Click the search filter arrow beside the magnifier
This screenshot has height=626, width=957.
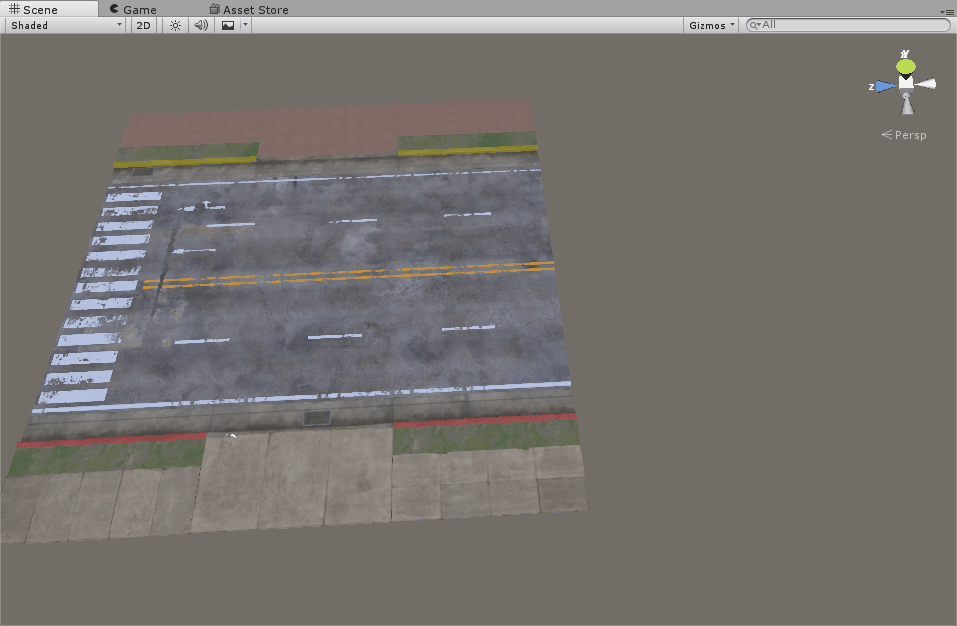(x=761, y=24)
